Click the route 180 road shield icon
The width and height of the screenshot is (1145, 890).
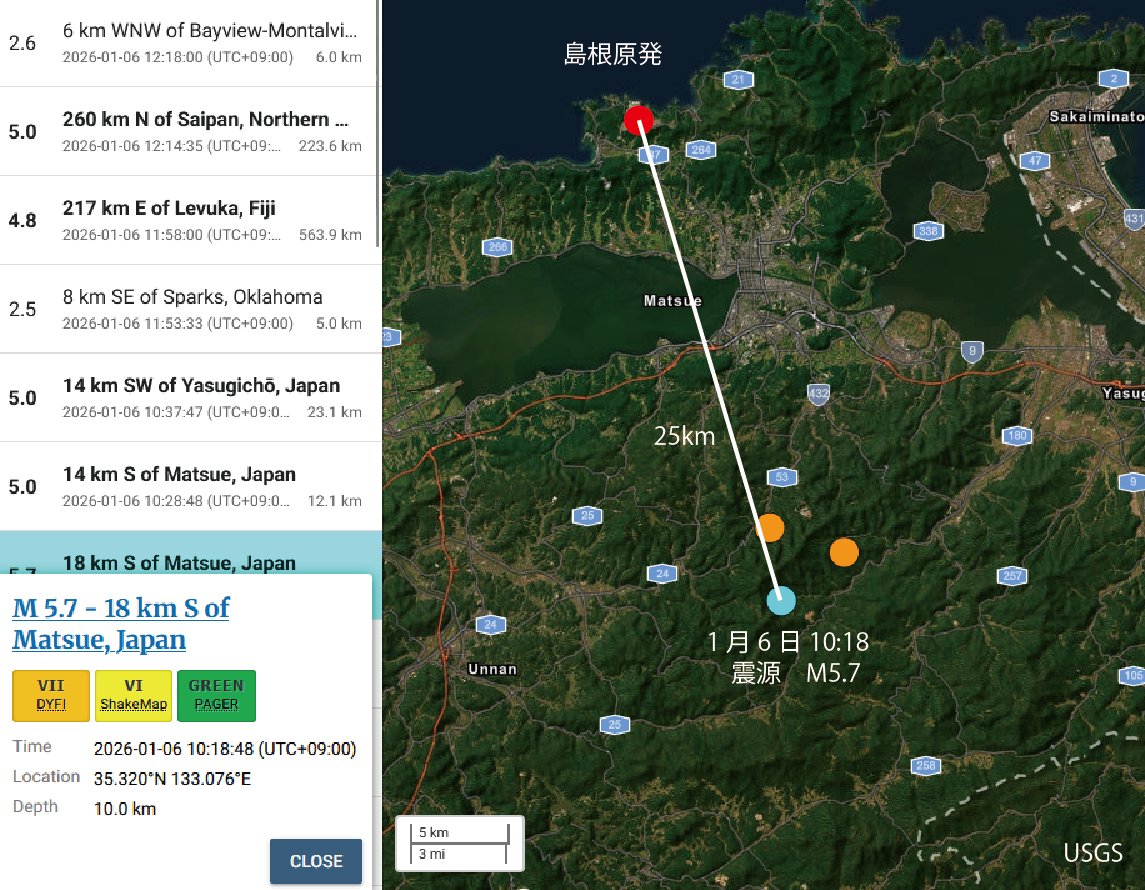click(1017, 435)
